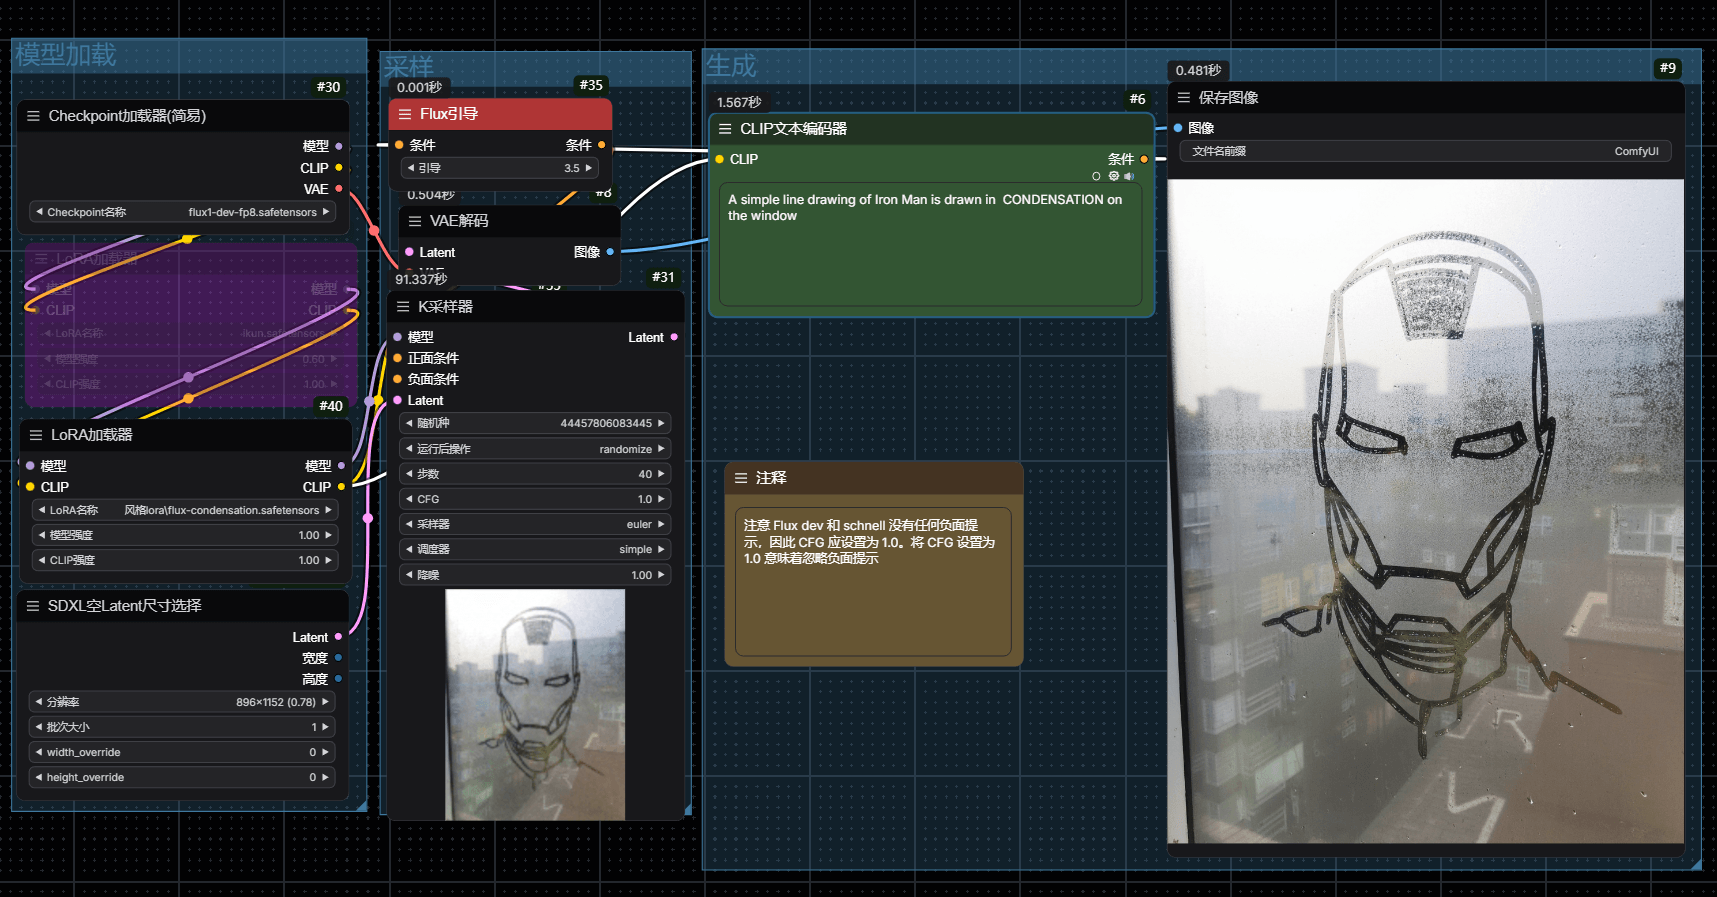Click the LoRA加载器 模型 input port
This screenshot has width=1717, height=897.
[30, 466]
